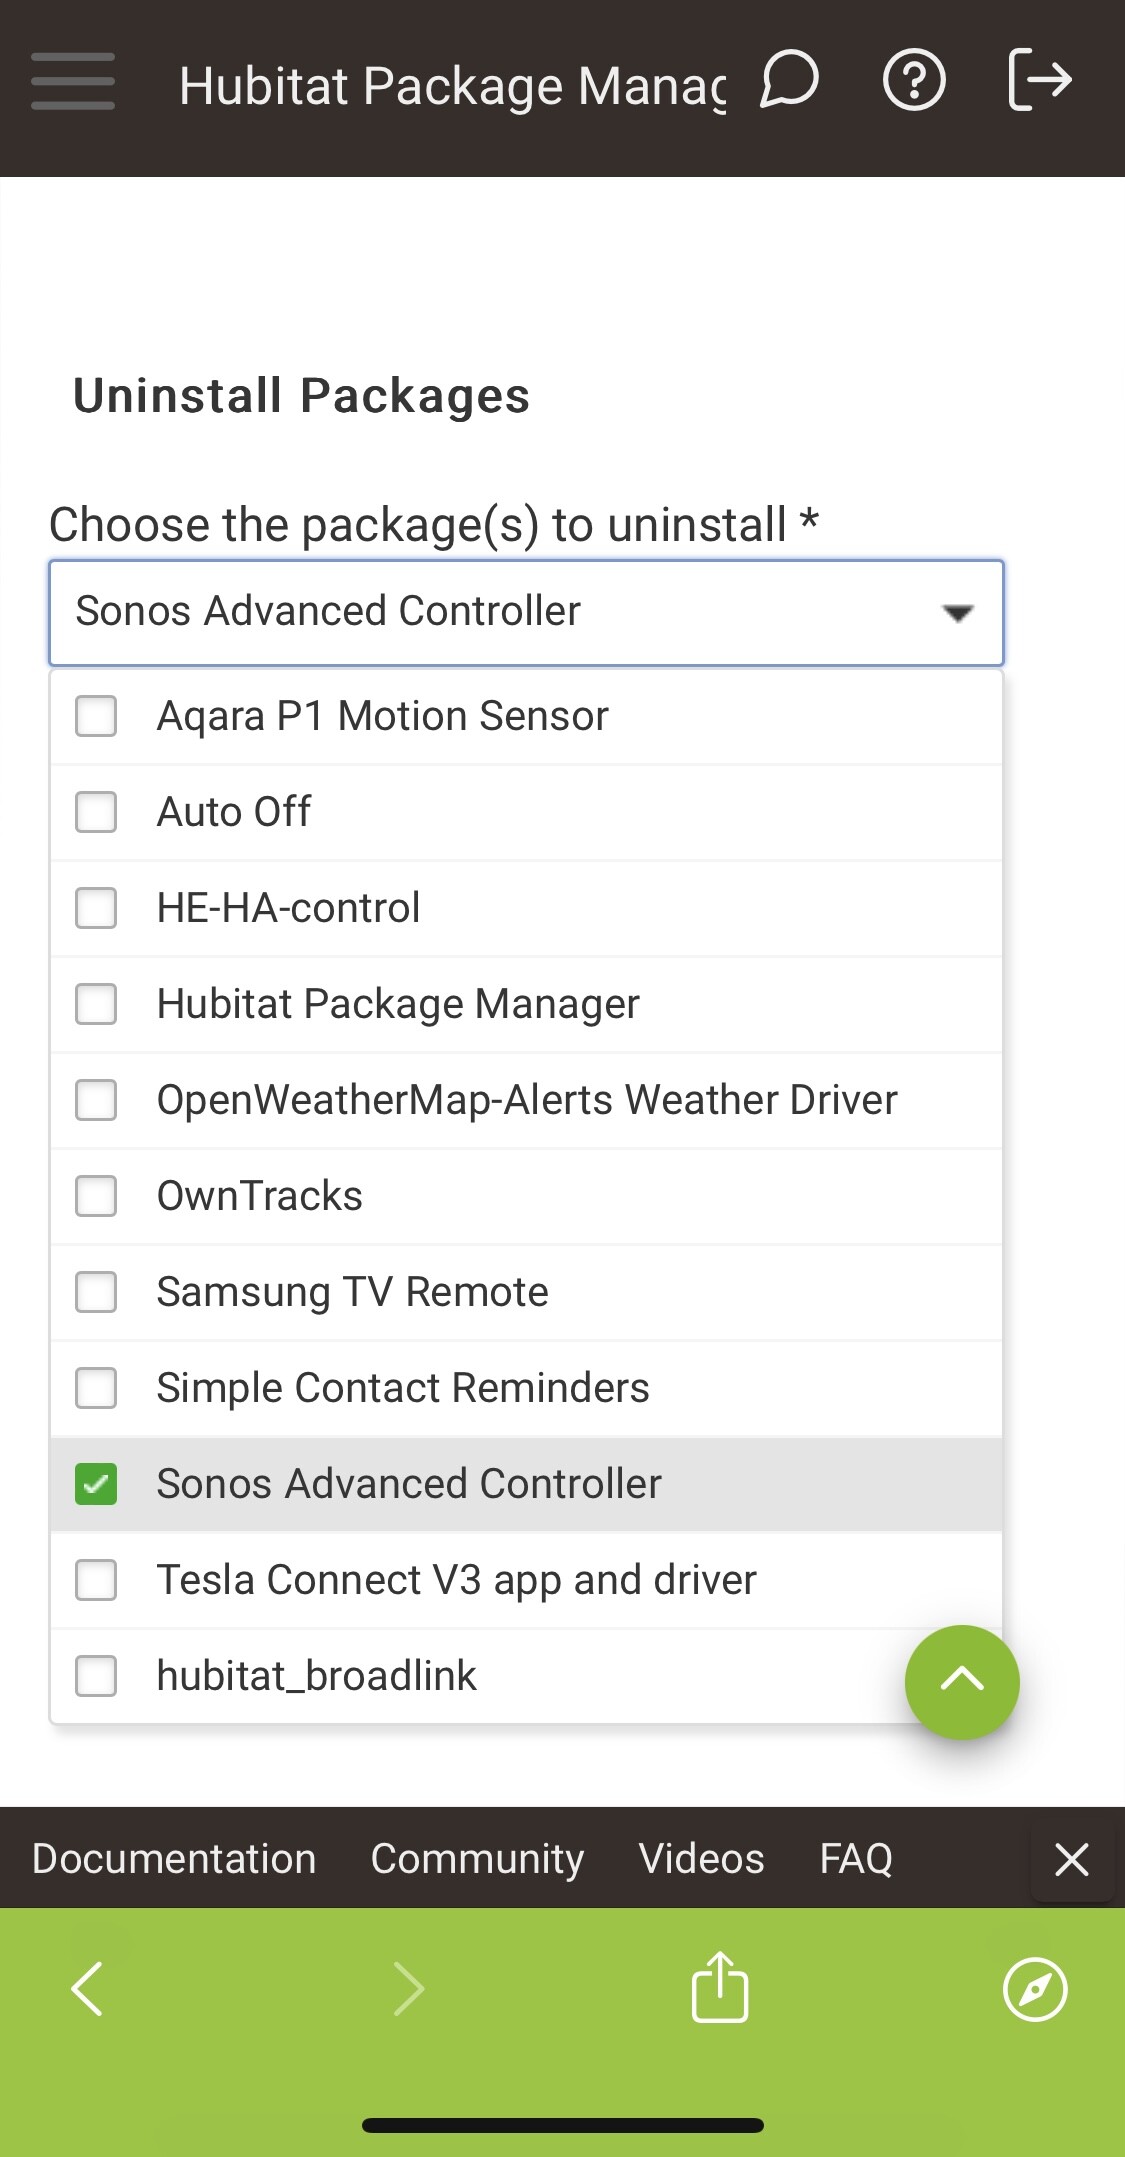Image resolution: width=1125 pixels, height=2157 pixels.
Task: Select the OwnTracks package checkbox
Action: 96,1196
